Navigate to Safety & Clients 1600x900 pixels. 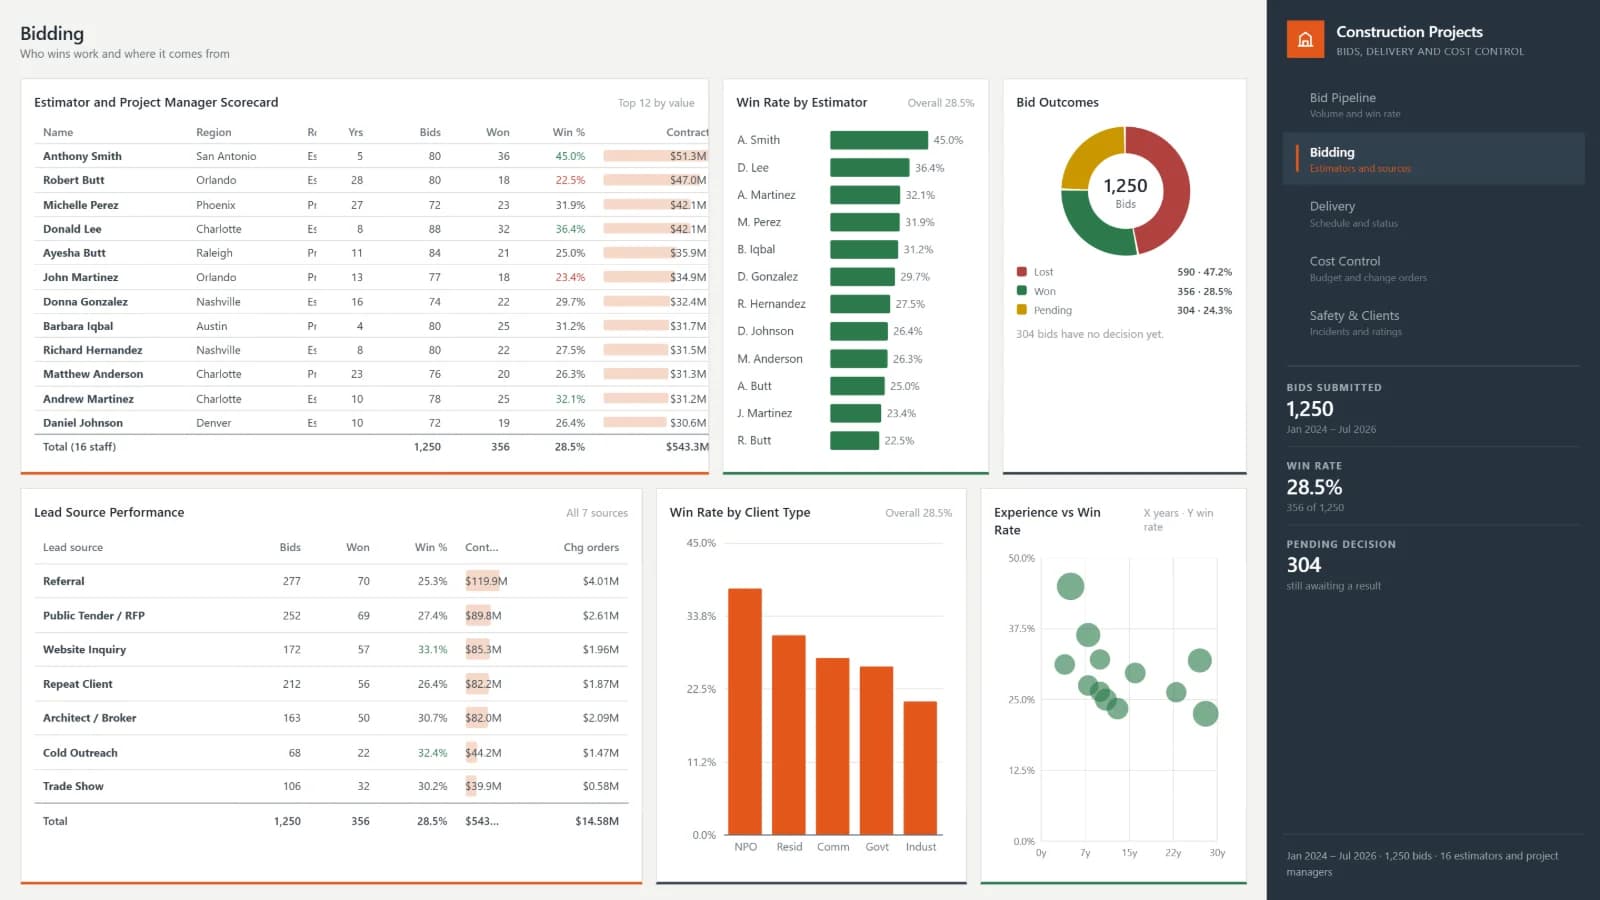(x=1434, y=322)
